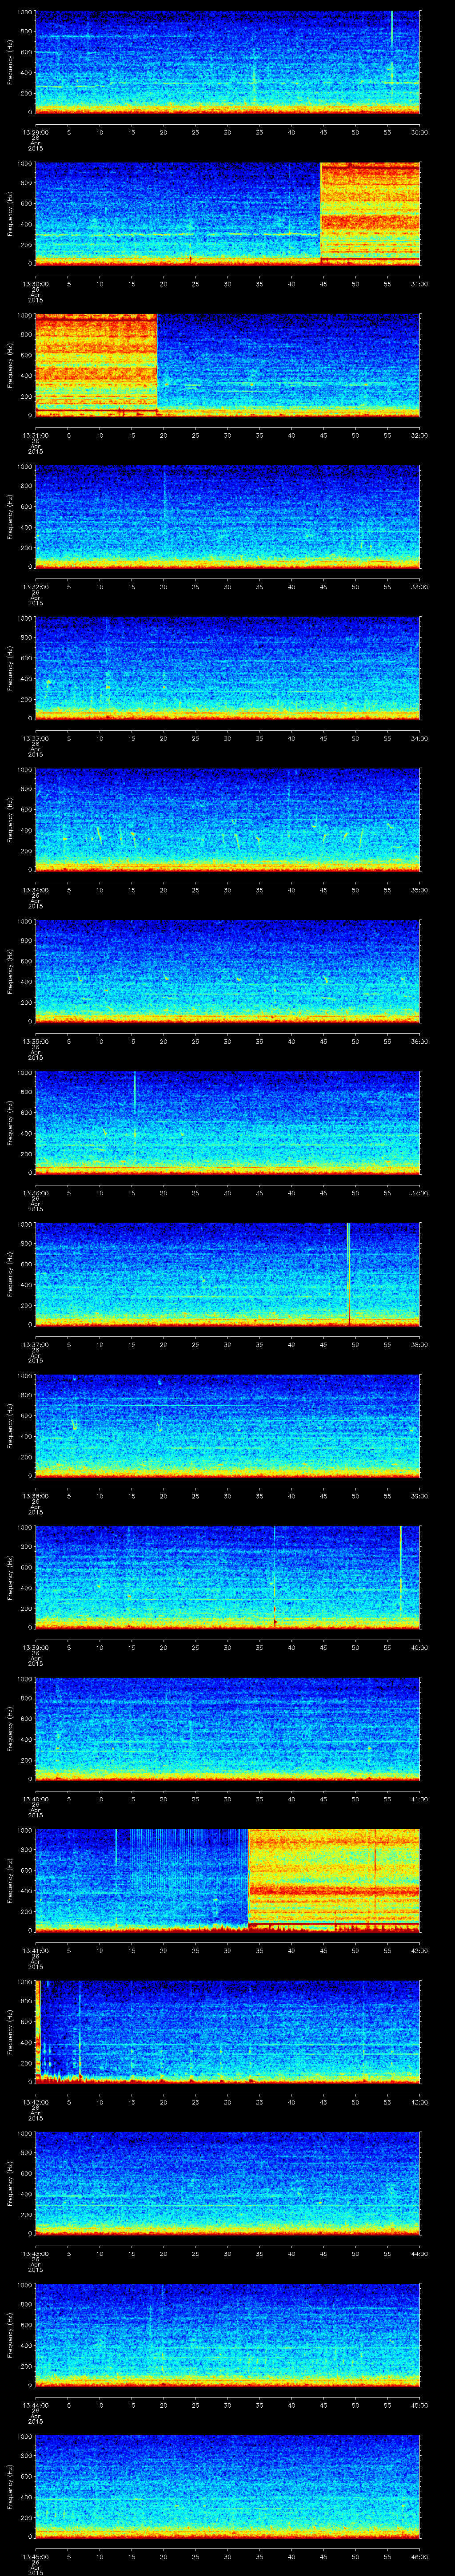Click the '42:00' end time label
Viewport: 455px width, 2576px height.
419,1950
